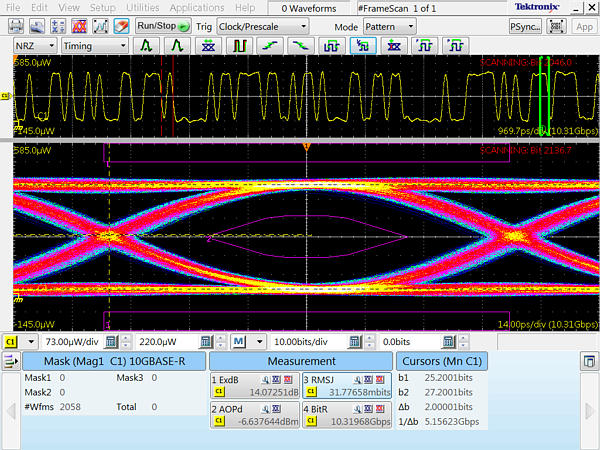Screen dimensions: 600x450
Task: Click the red delete icon on 1 ExdB
Action: pyautogui.click(x=288, y=380)
